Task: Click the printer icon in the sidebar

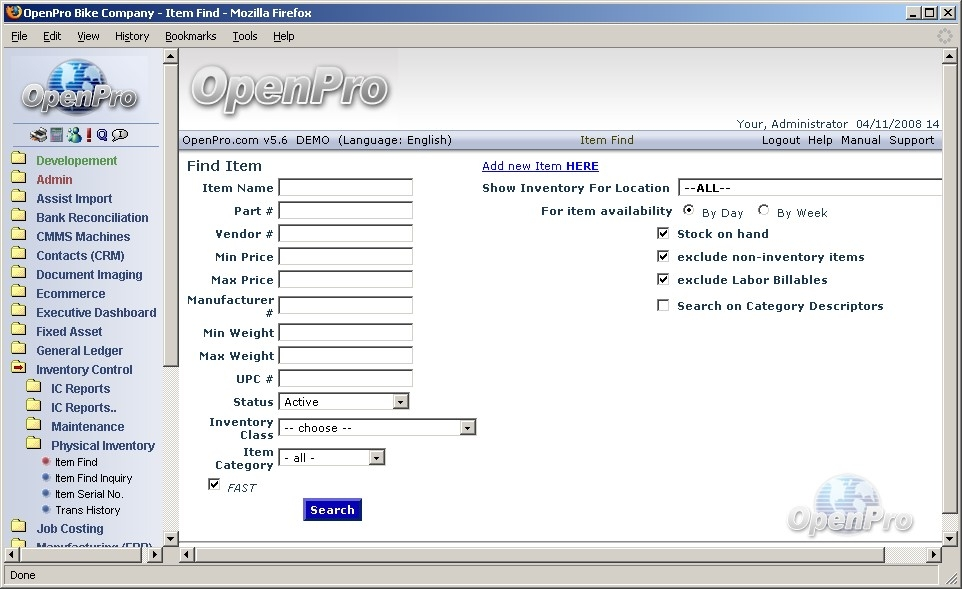Action: coord(38,135)
